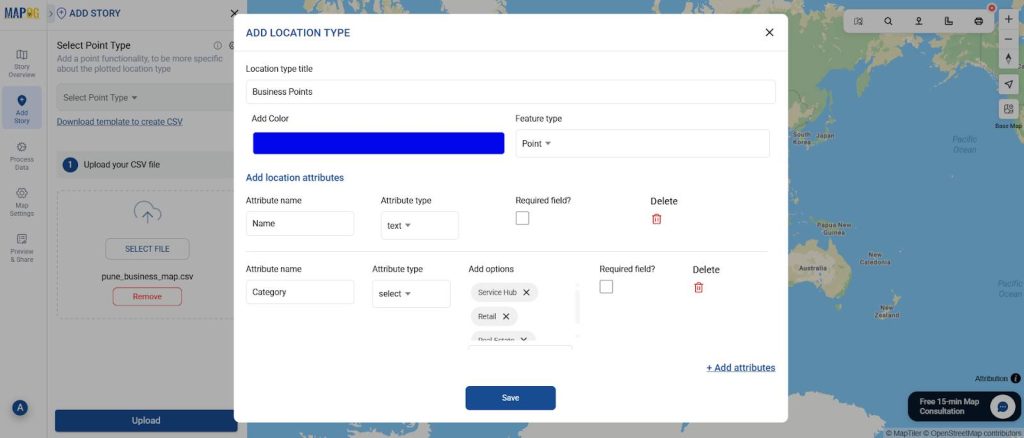The image size is (1024, 438).
Task: Open the map search magnifier tool
Action: 888,21
